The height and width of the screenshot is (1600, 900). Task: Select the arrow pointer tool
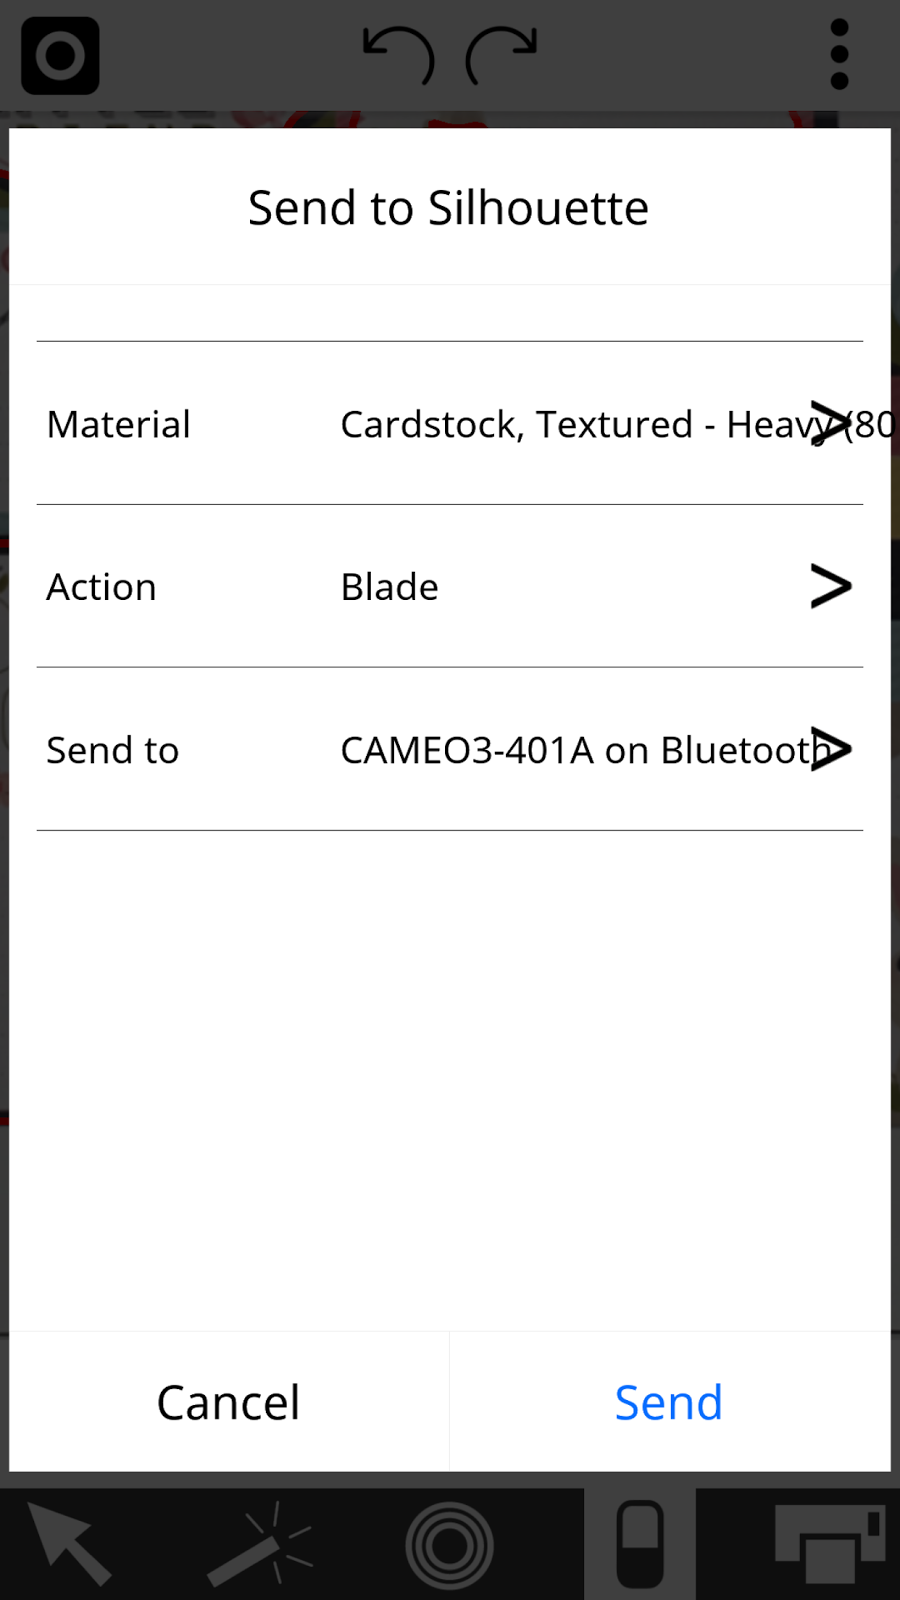(68, 1544)
